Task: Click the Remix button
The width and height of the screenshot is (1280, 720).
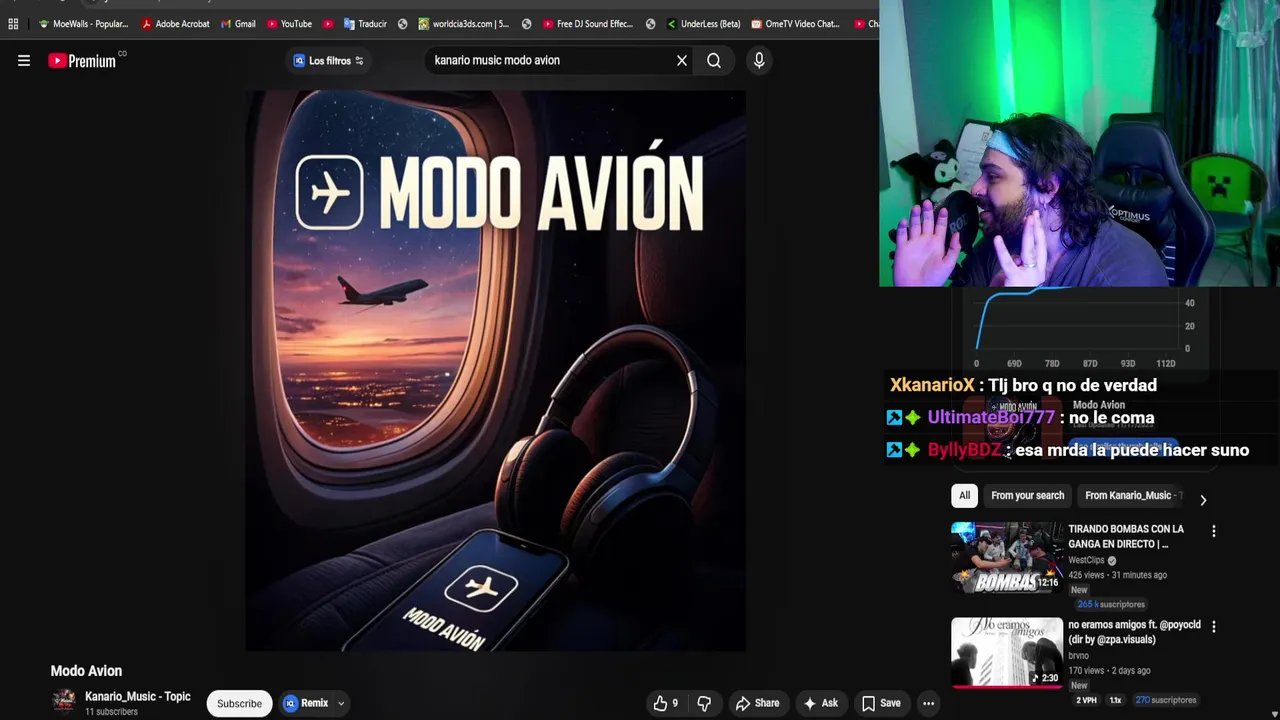Action: [306, 703]
